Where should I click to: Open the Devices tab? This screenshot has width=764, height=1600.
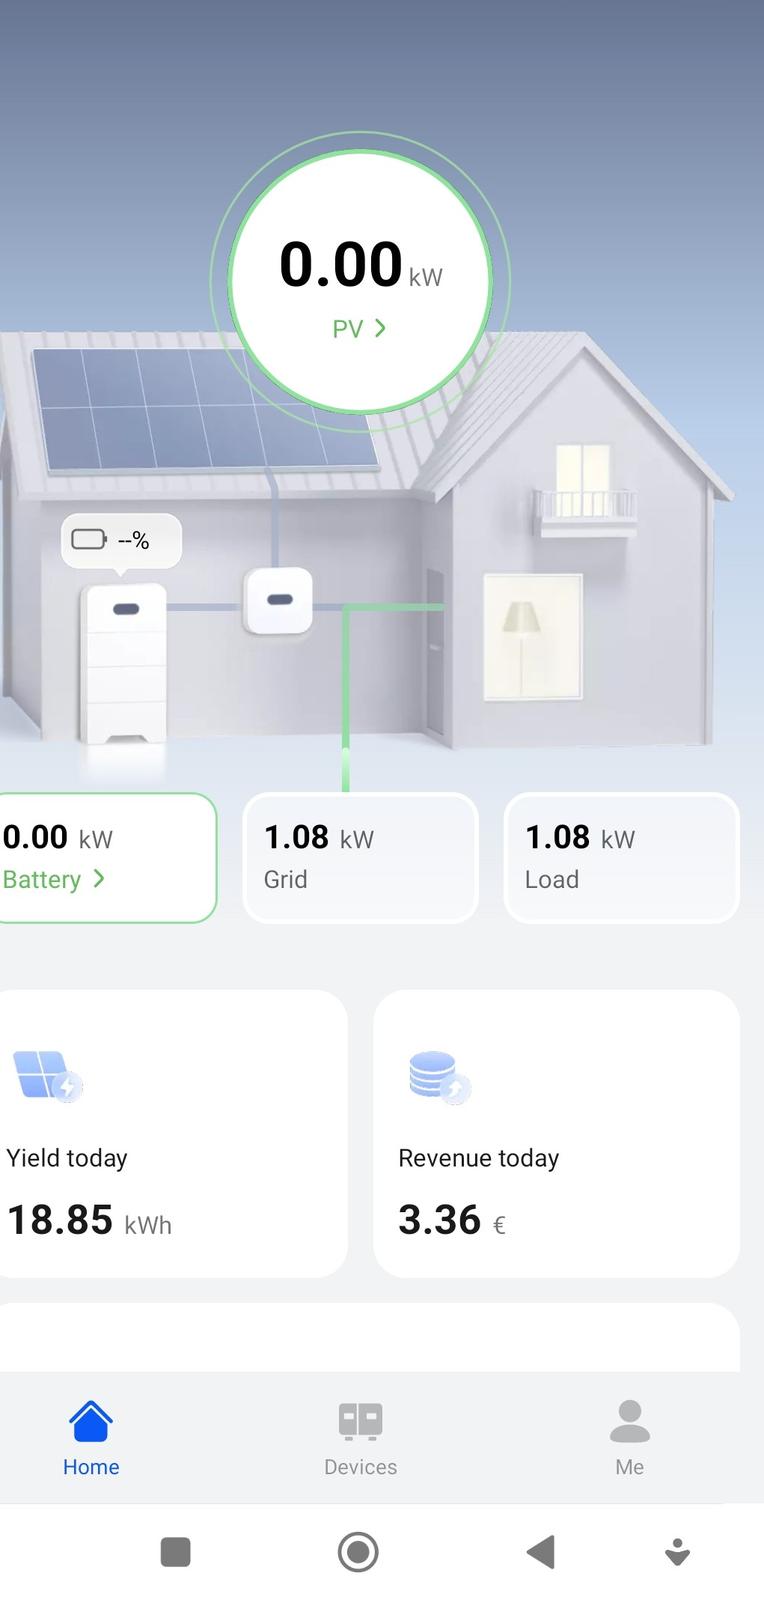click(360, 1440)
